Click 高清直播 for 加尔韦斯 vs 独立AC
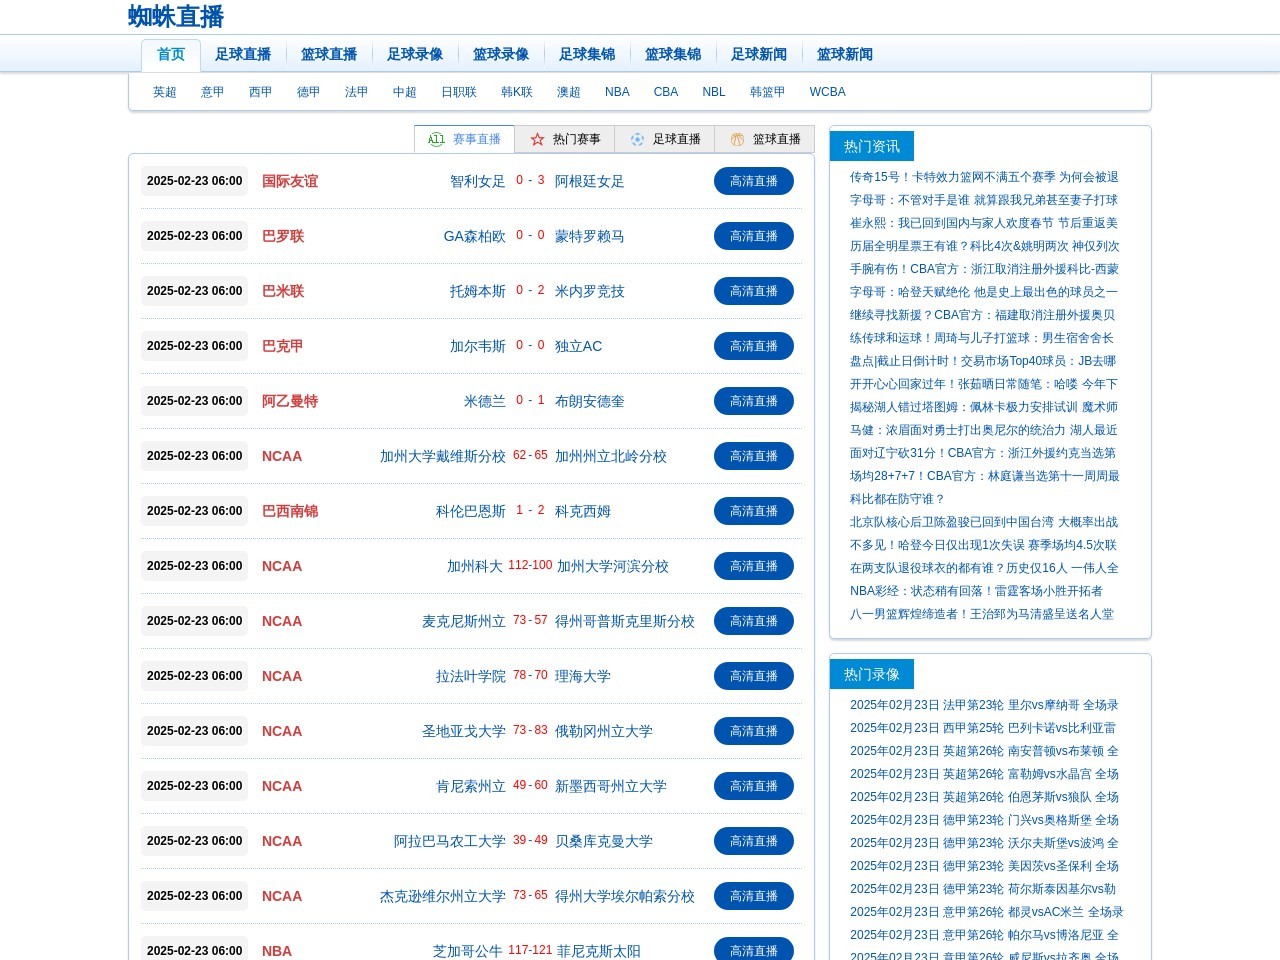Screen dimensions: 1280x960 754,346
